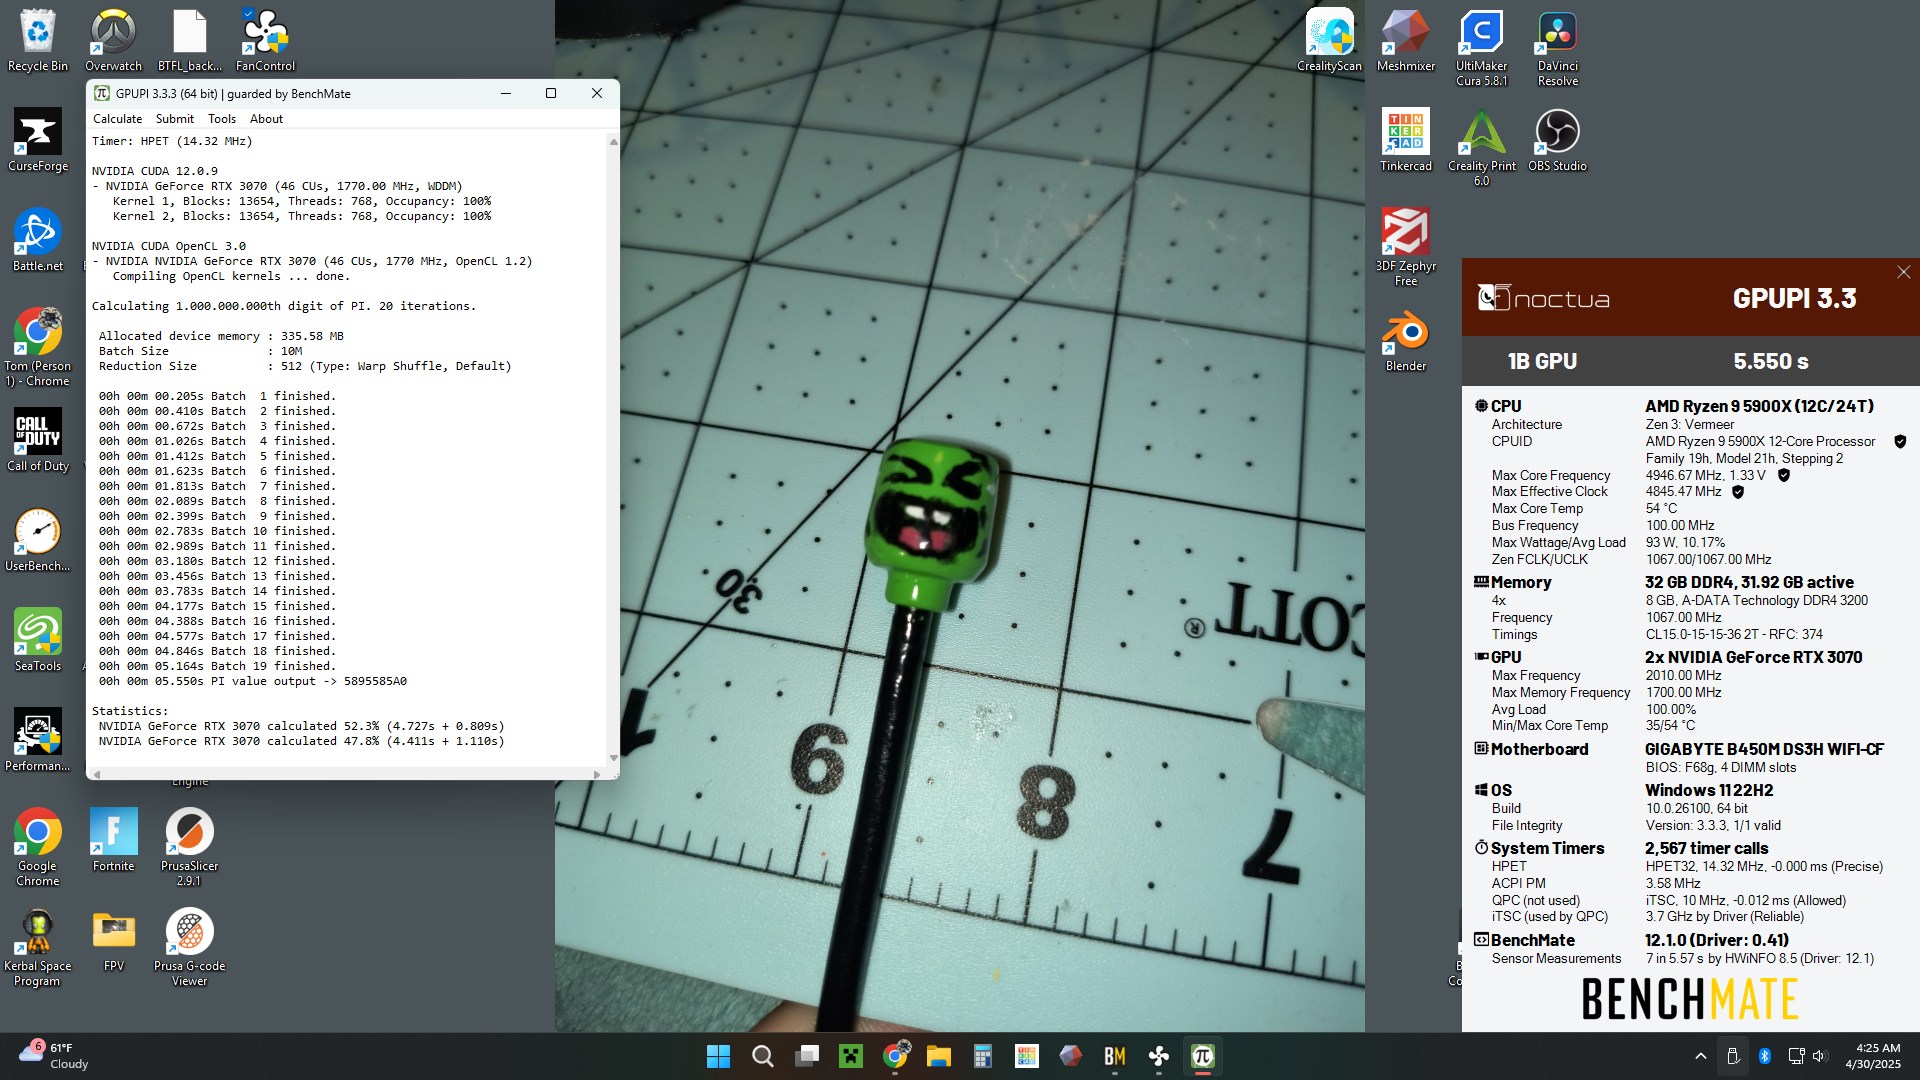The height and width of the screenshot is (1080, 1920).
Task: Open Minecraft from the taskbar
Action: pyautogui.click(x=850, y=1056)
